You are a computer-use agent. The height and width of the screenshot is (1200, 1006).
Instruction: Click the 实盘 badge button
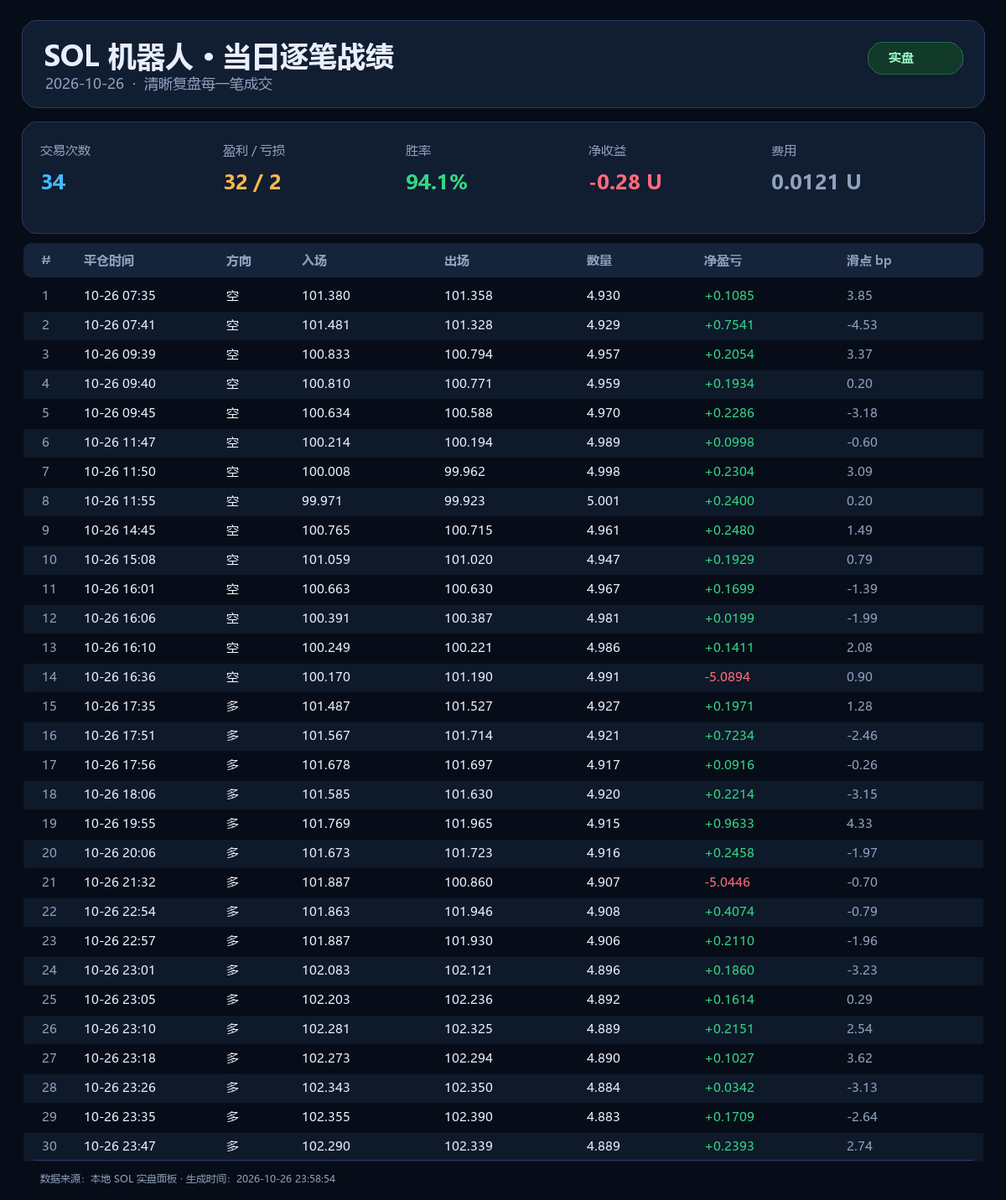click(x=915, y=58)
